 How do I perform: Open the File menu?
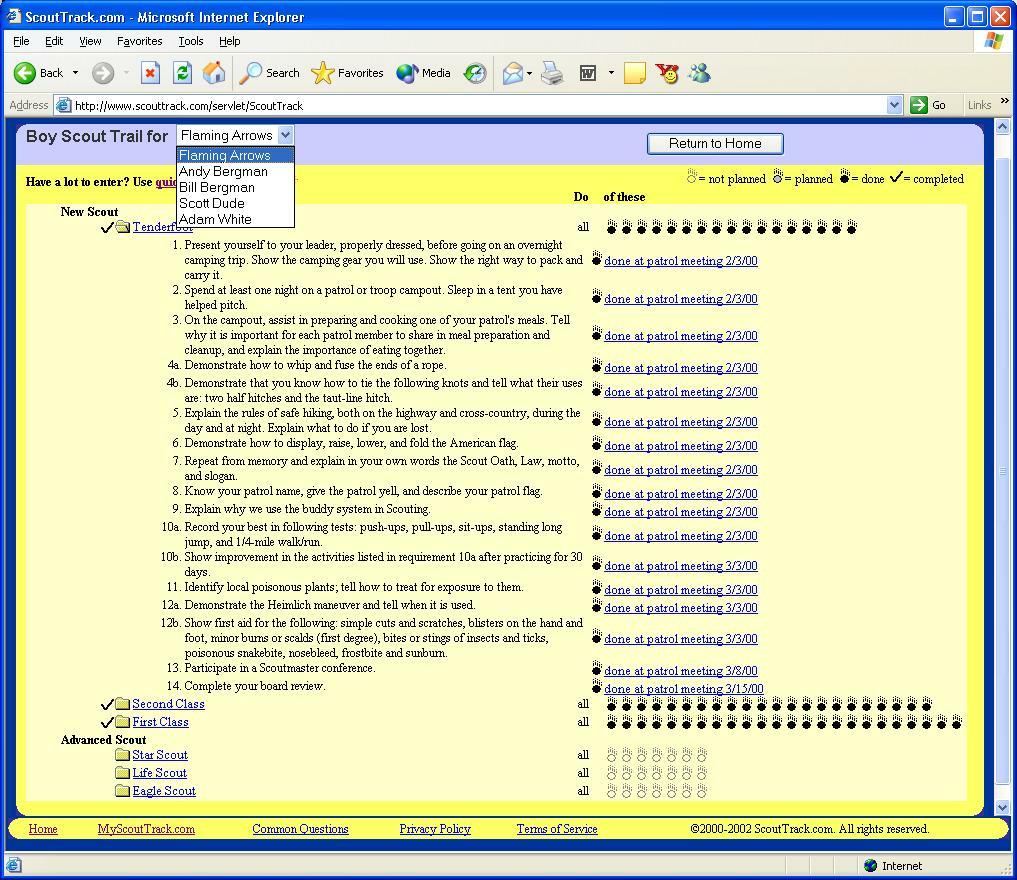(x=21, y=41)
